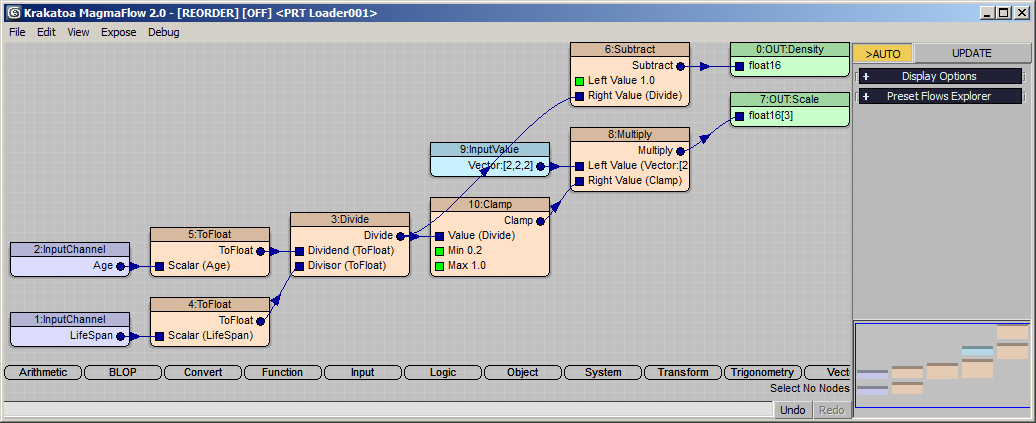Open the Edit menu

click(x=46, y=32)
